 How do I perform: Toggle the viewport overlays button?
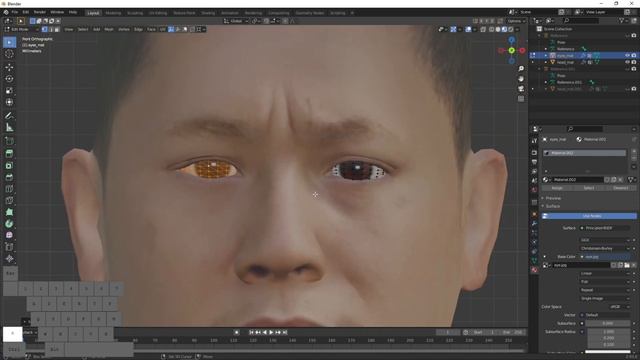pos(468,29)
